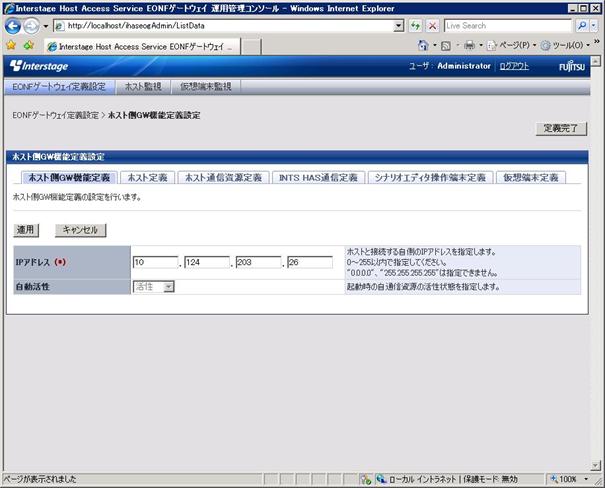Open a new blank browser tab

coord(251,47)
